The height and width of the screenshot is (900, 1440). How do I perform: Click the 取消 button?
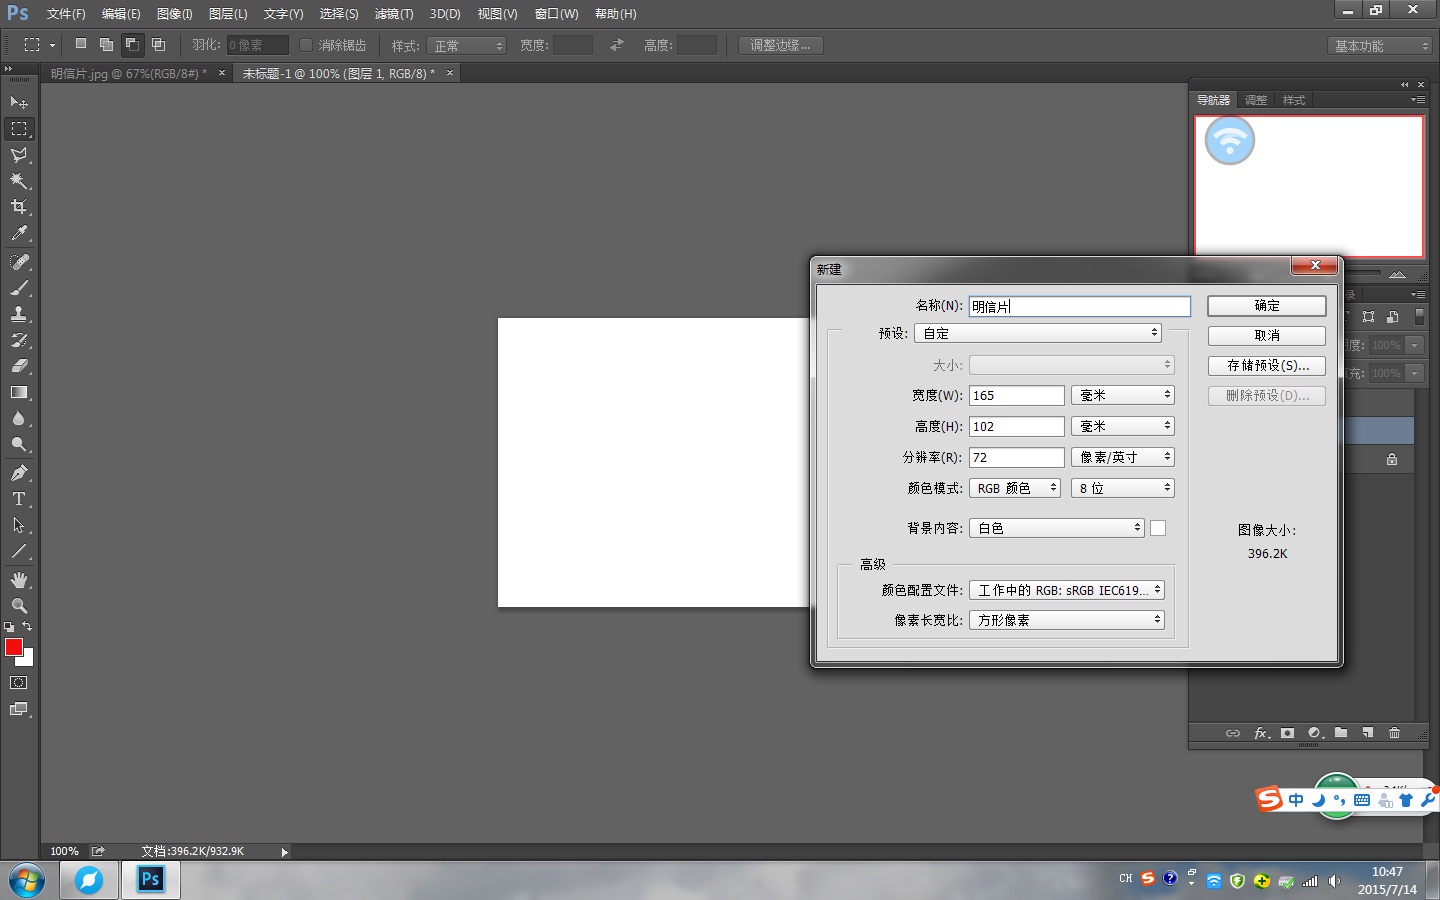pyautogui.click(x=1267, y=336)
